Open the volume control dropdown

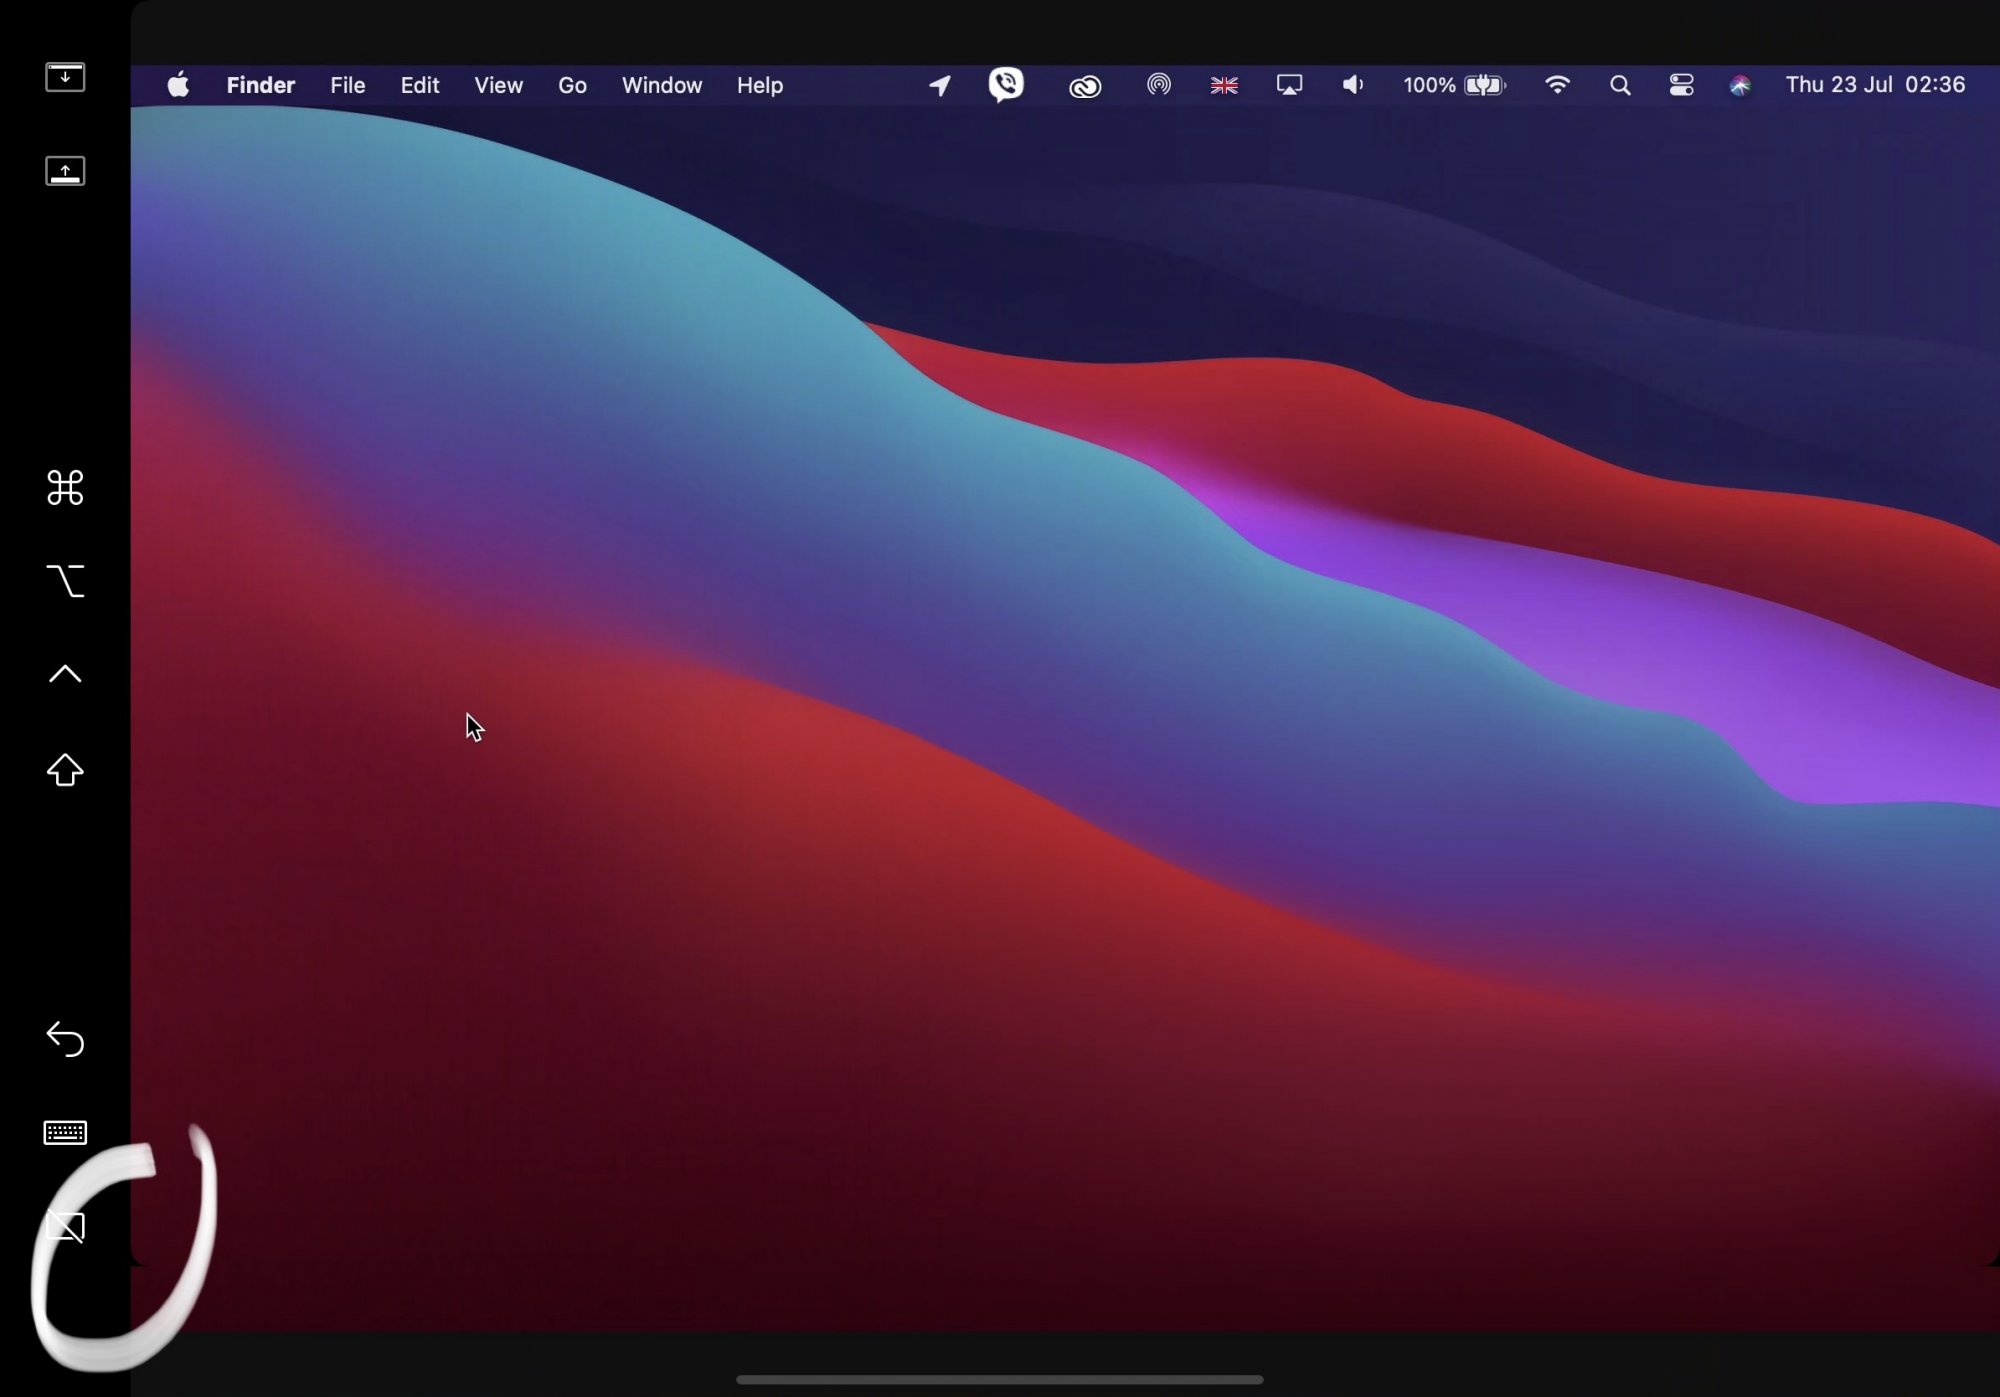click(x=1353, y=85)
